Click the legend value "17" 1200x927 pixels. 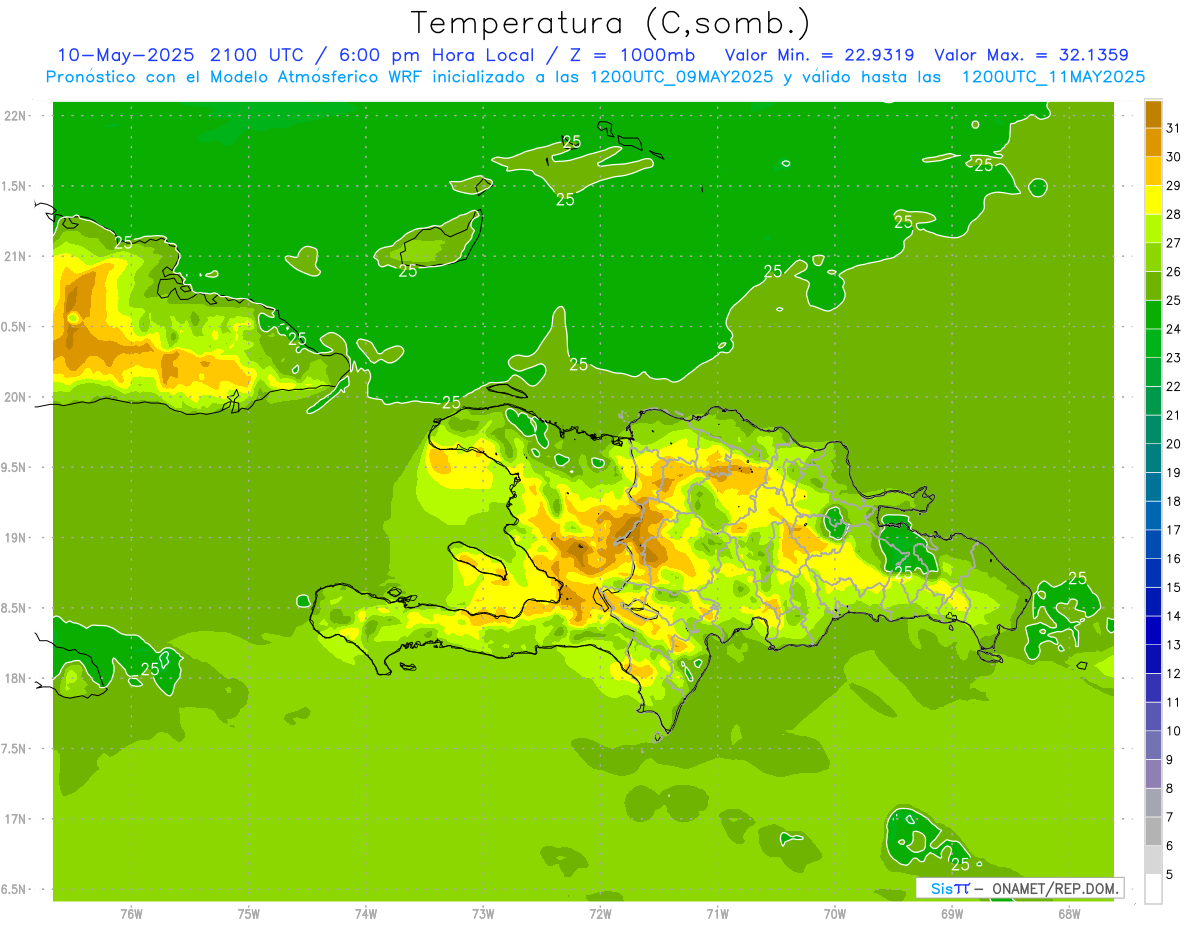(x=1174, y=530)
